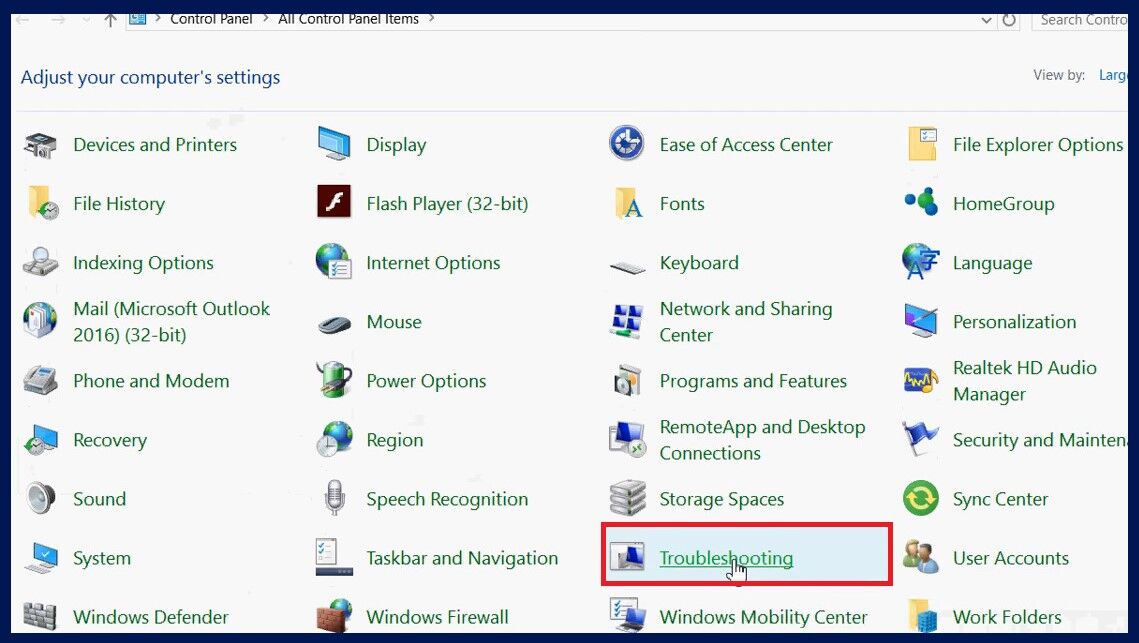
Task: Expand the address bar history dropdown
Action: click(x=985, y=19)
